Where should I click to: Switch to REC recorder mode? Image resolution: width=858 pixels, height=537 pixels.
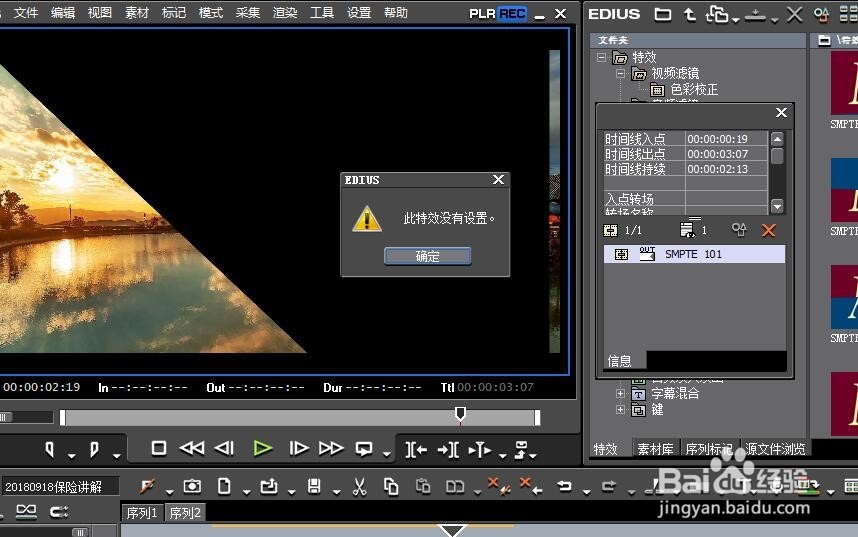point(513,14)
